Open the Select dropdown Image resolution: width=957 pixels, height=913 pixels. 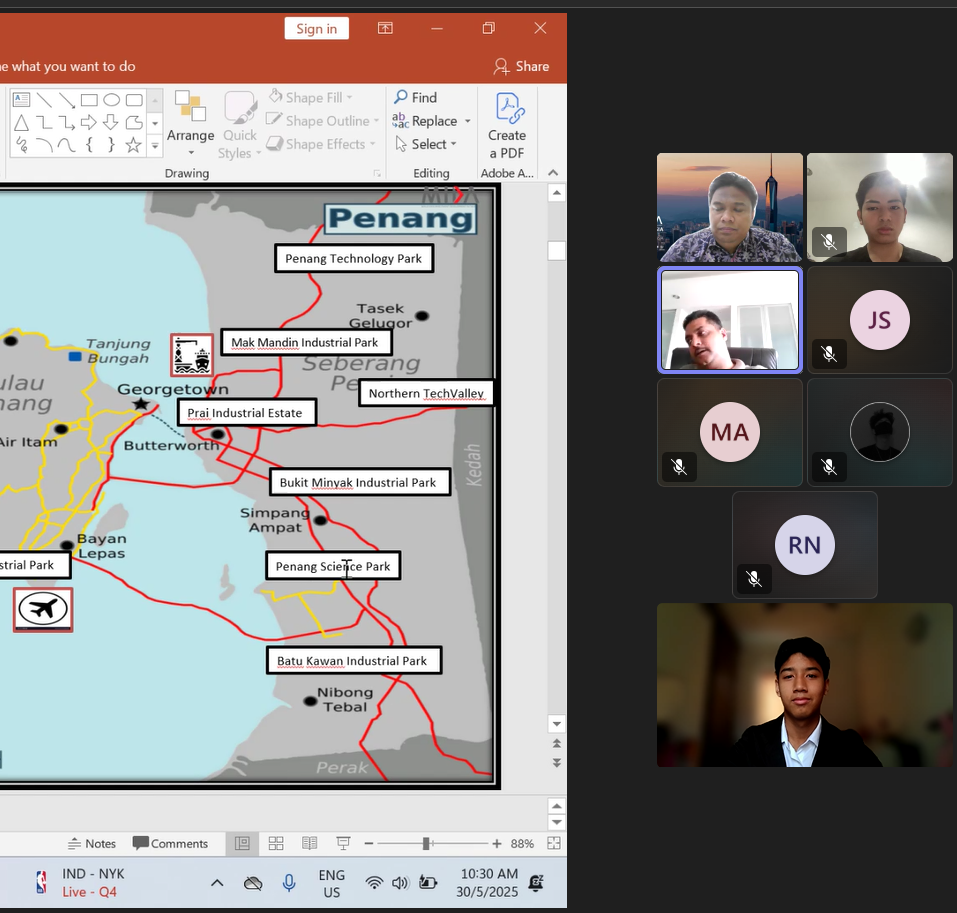tap(425, 144)
